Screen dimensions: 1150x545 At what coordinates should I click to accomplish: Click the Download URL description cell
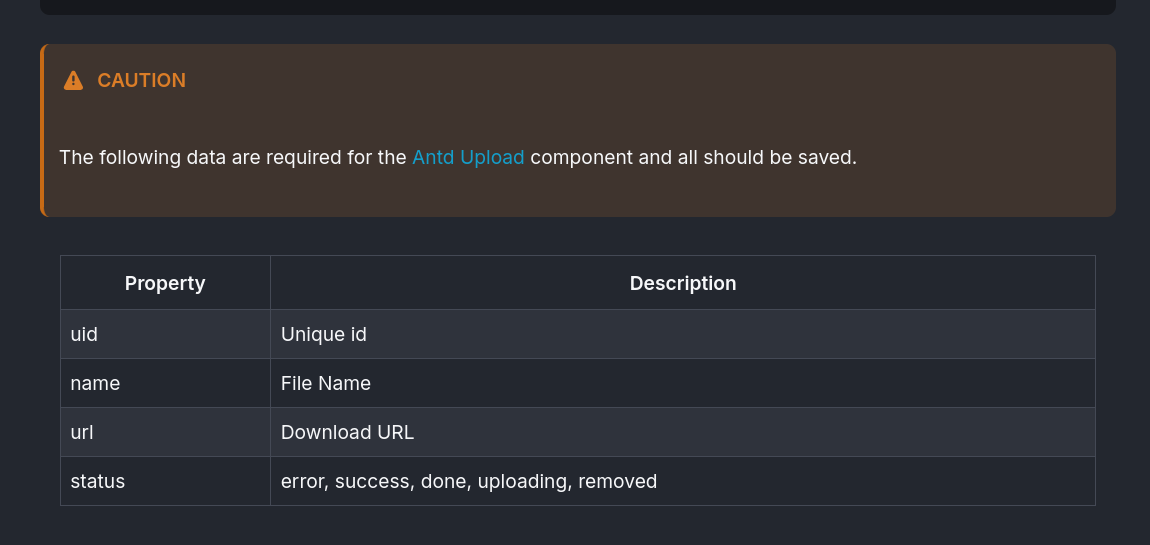point(683,433)
